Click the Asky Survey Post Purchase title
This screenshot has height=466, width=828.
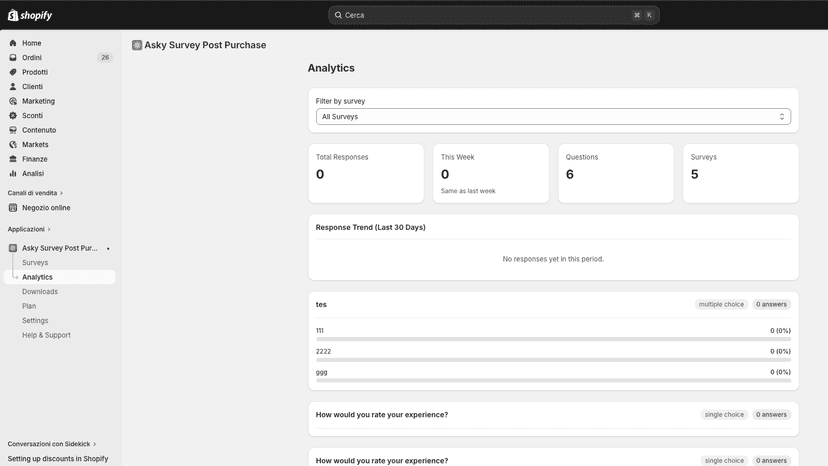click(x=205, y=45)
